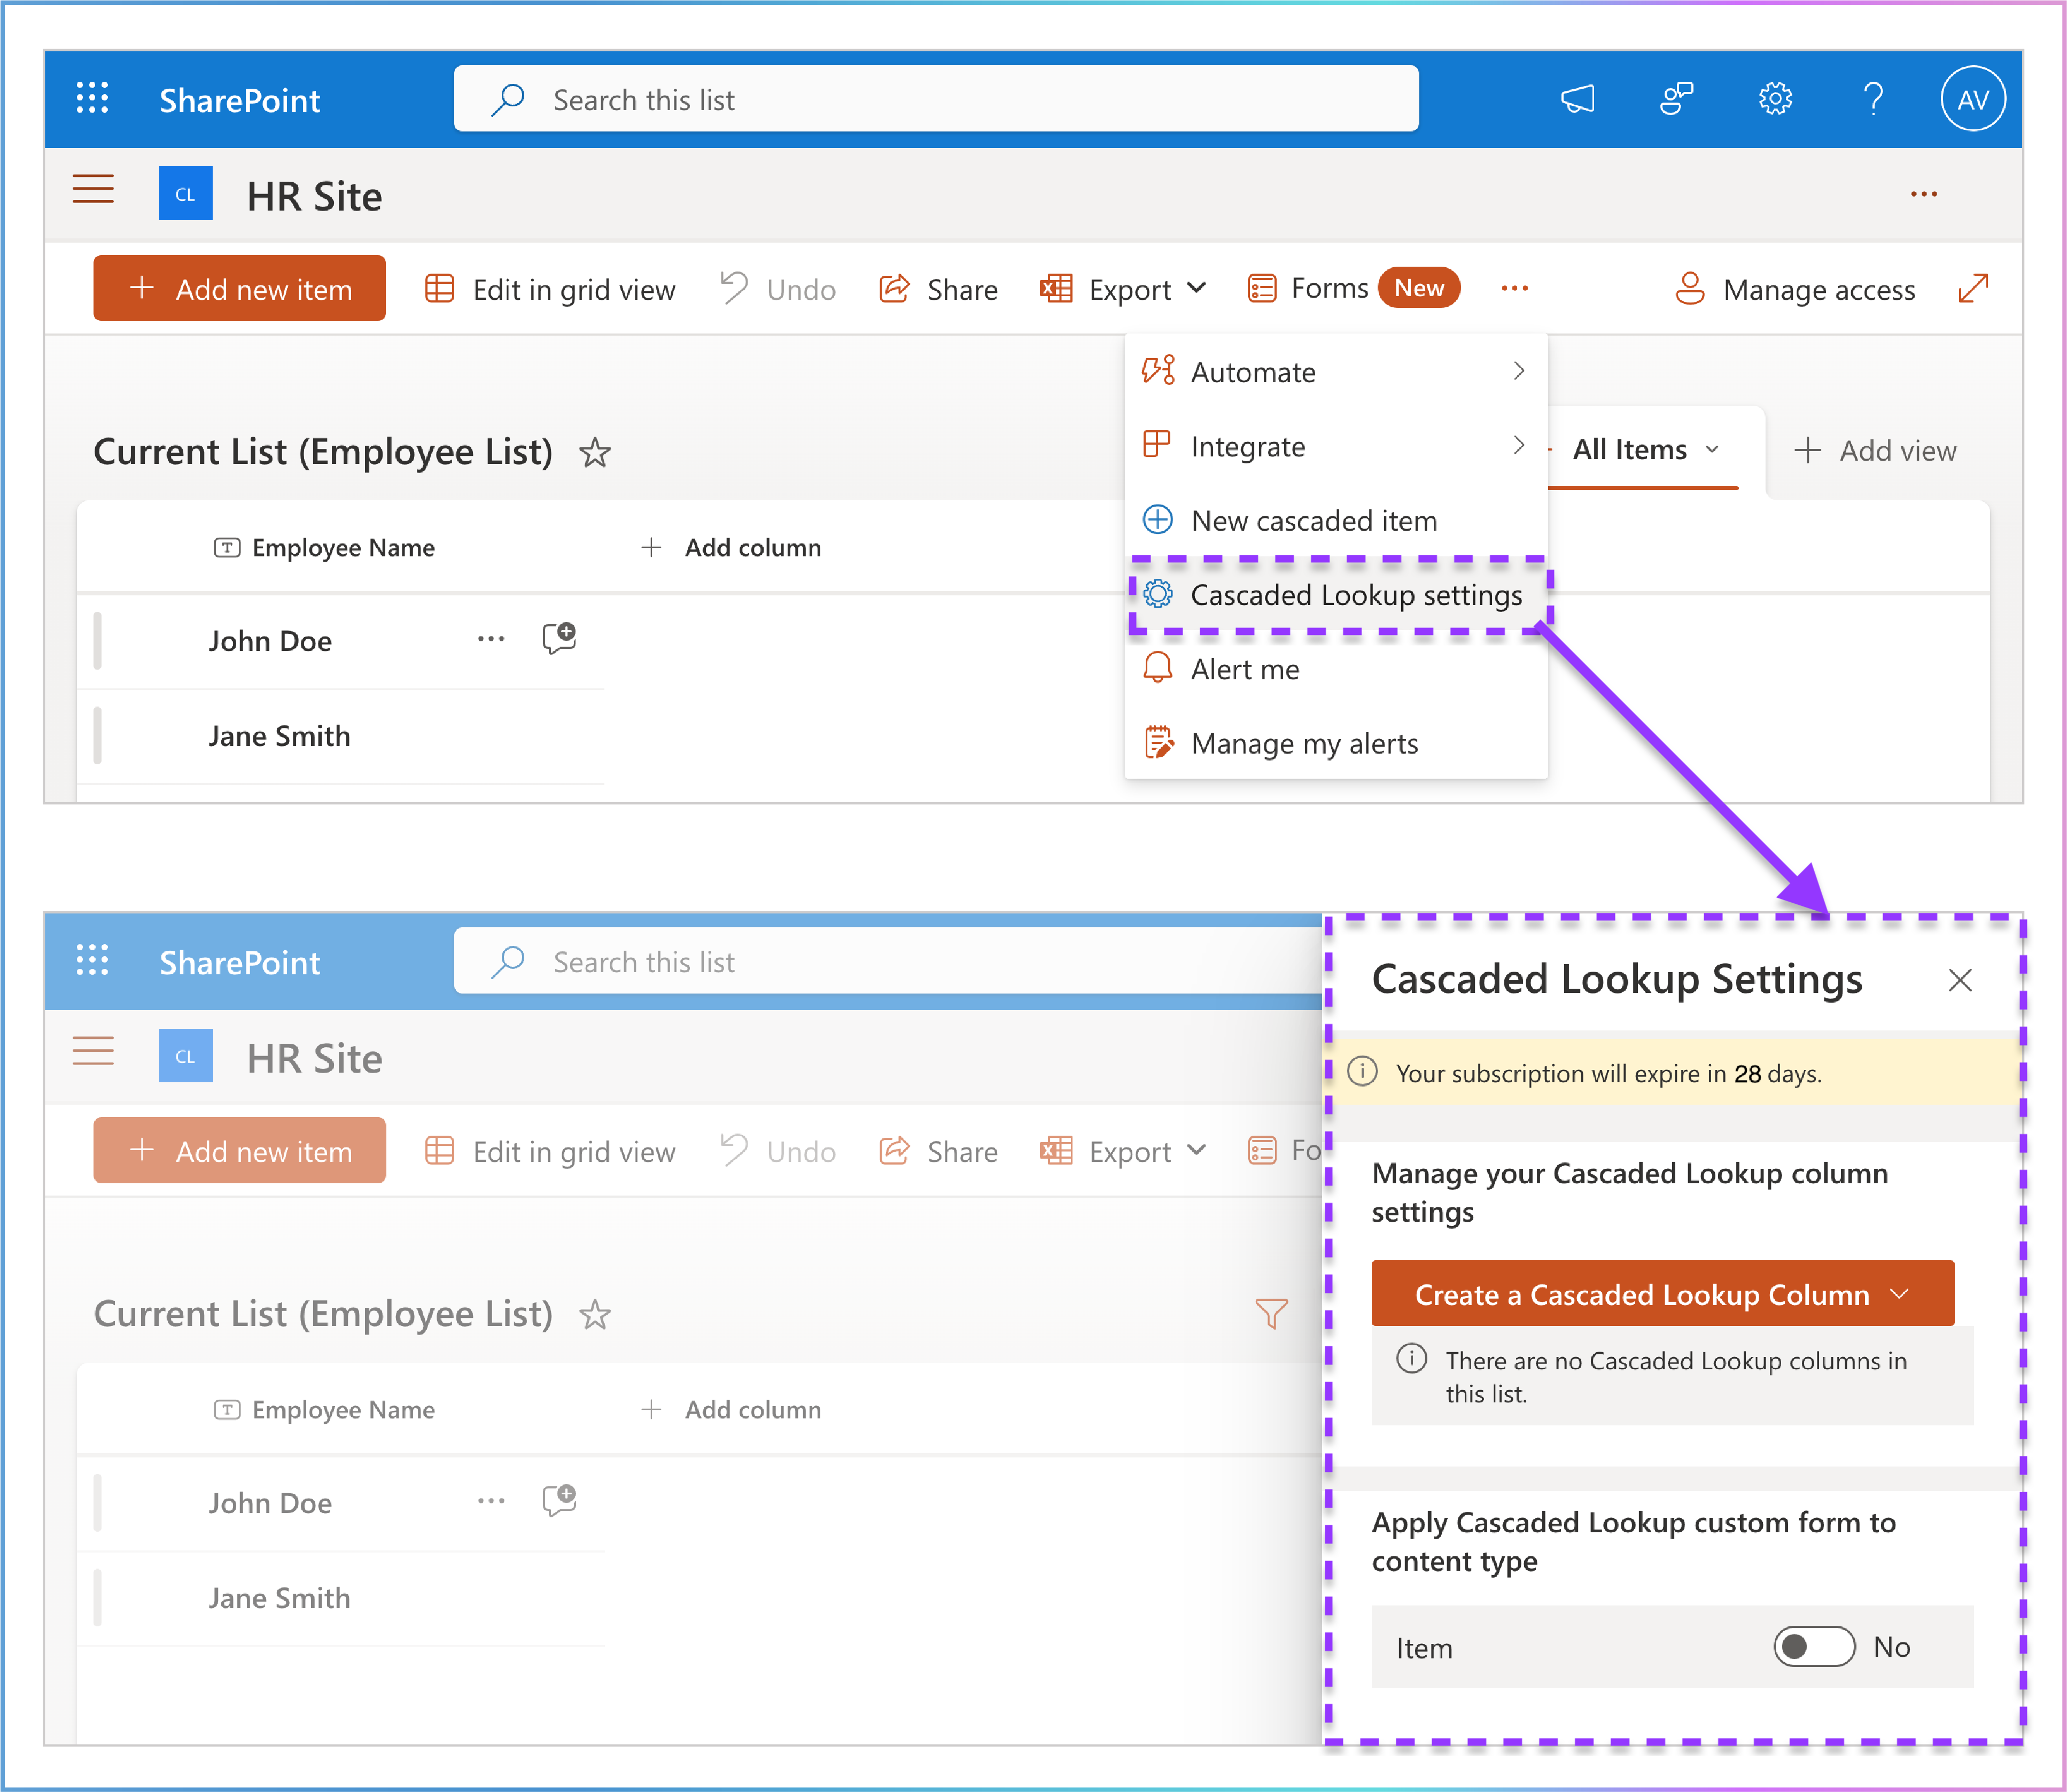Screen dimensions: 2067x1792
Task: Click subscription expiry info icon
Action: pos(1362,1072)
